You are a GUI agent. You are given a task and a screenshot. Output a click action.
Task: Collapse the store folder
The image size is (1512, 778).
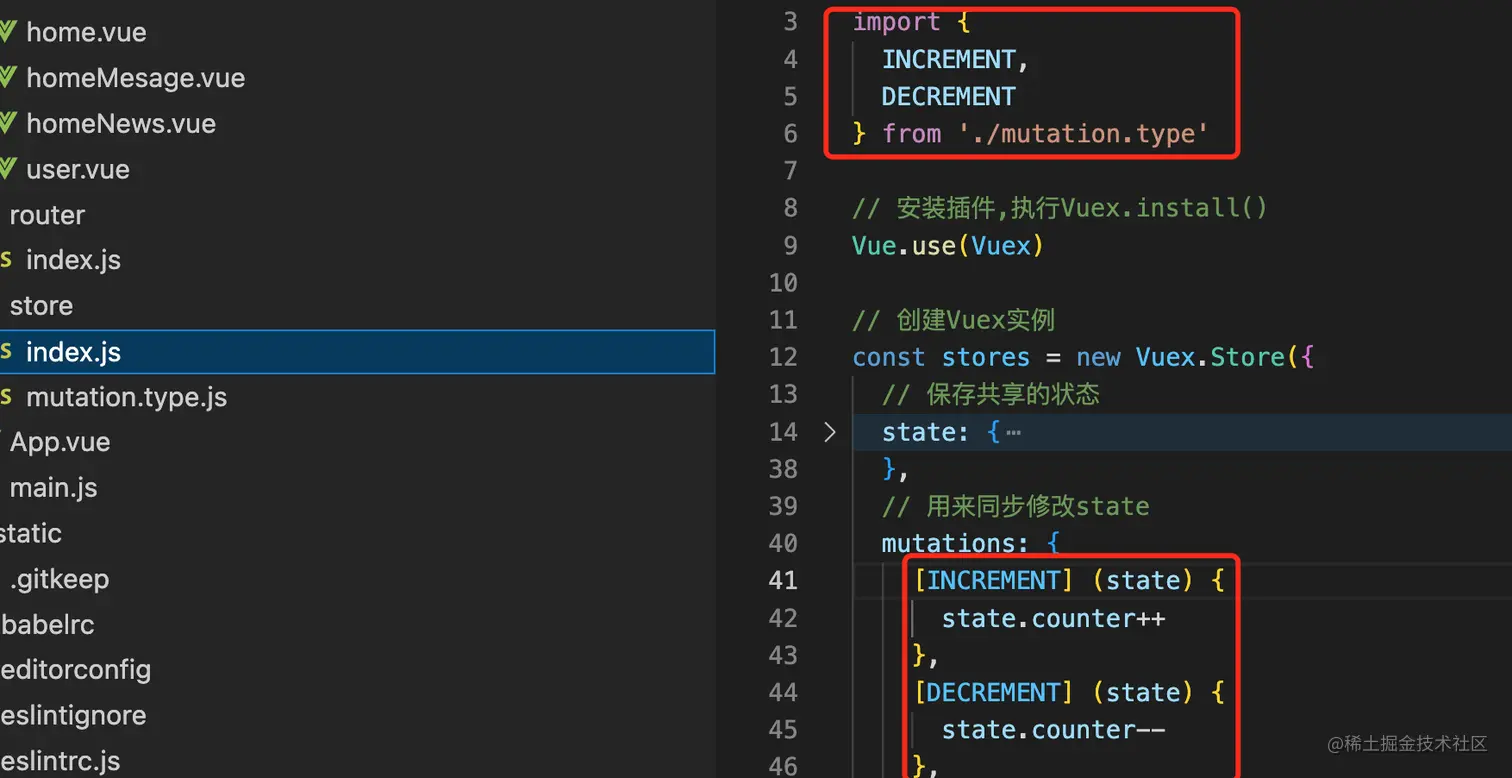[x=41, y=306]
